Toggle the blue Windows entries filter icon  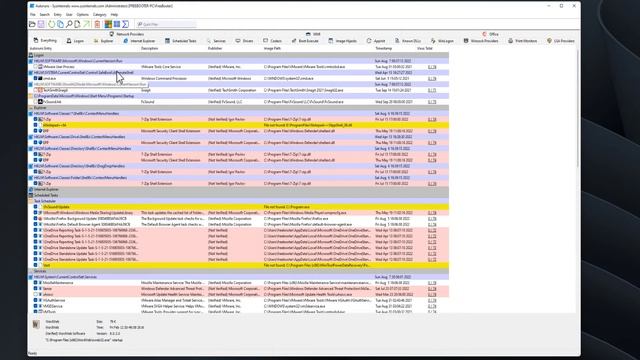pyautogui.click(x=117, y=24)
